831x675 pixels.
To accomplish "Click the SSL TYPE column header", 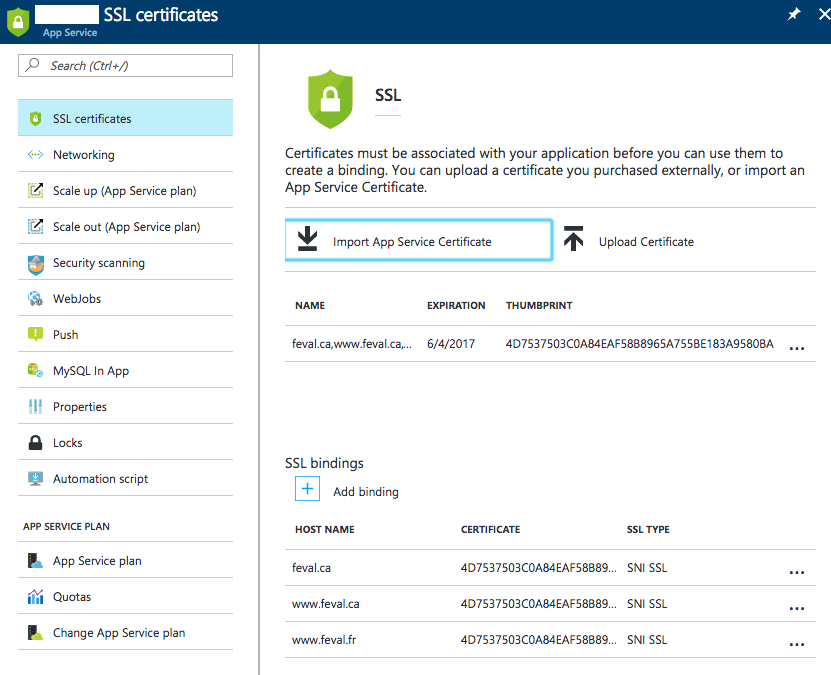I will click(x=648, y=529).
